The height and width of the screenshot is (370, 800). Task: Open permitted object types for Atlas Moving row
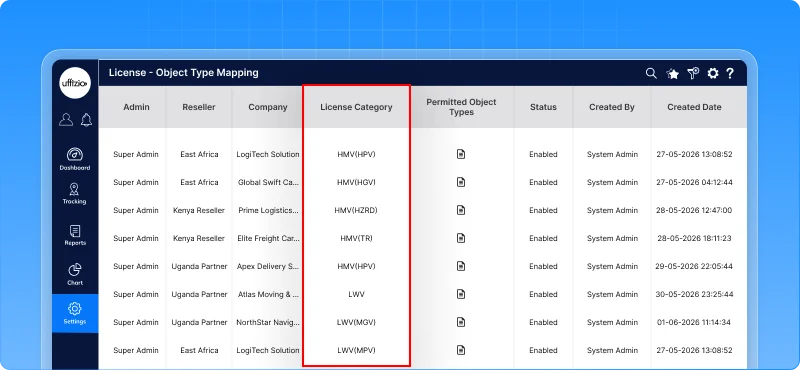tap(461, 294)
